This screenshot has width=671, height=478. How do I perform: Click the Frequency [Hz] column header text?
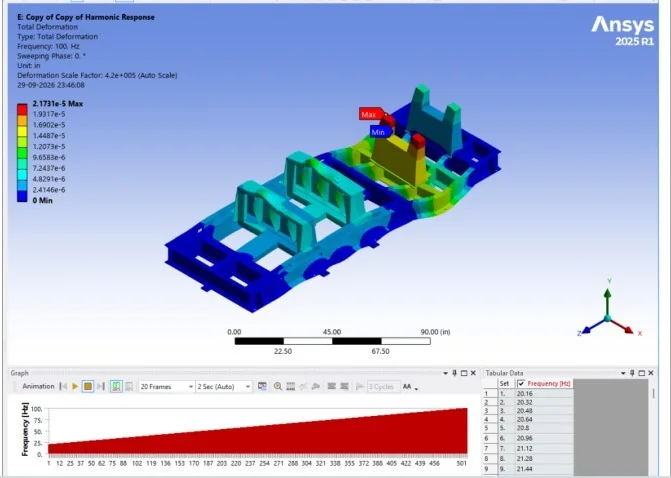(549, 383)
